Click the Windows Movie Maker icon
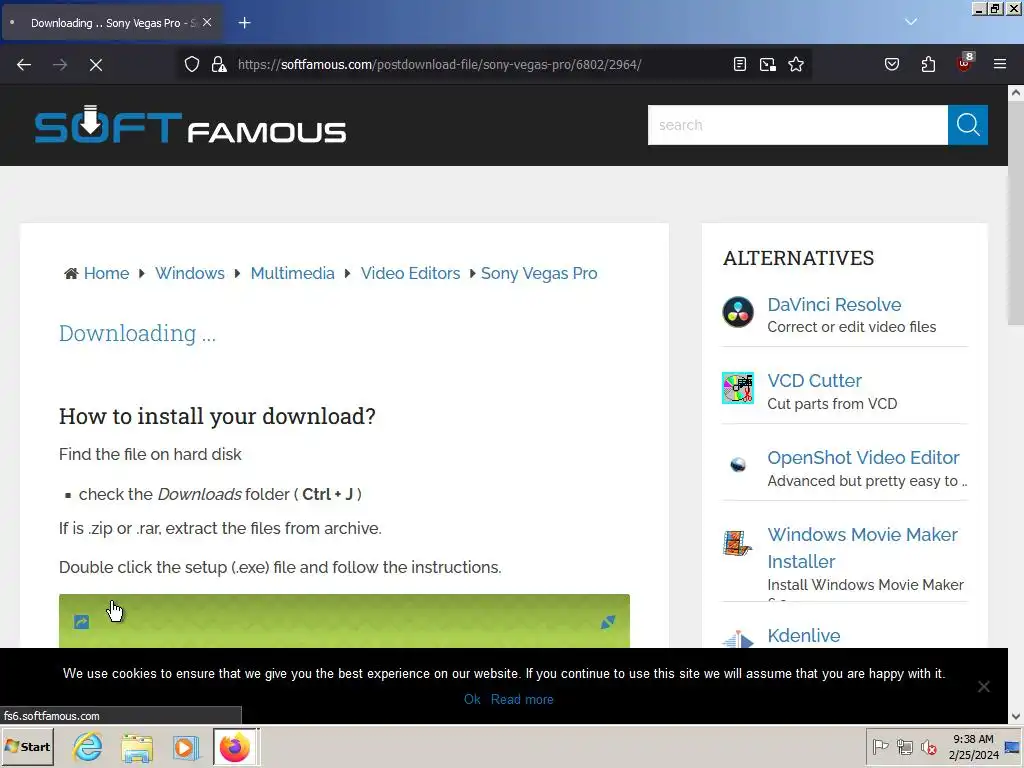 (x=738, y=543)
